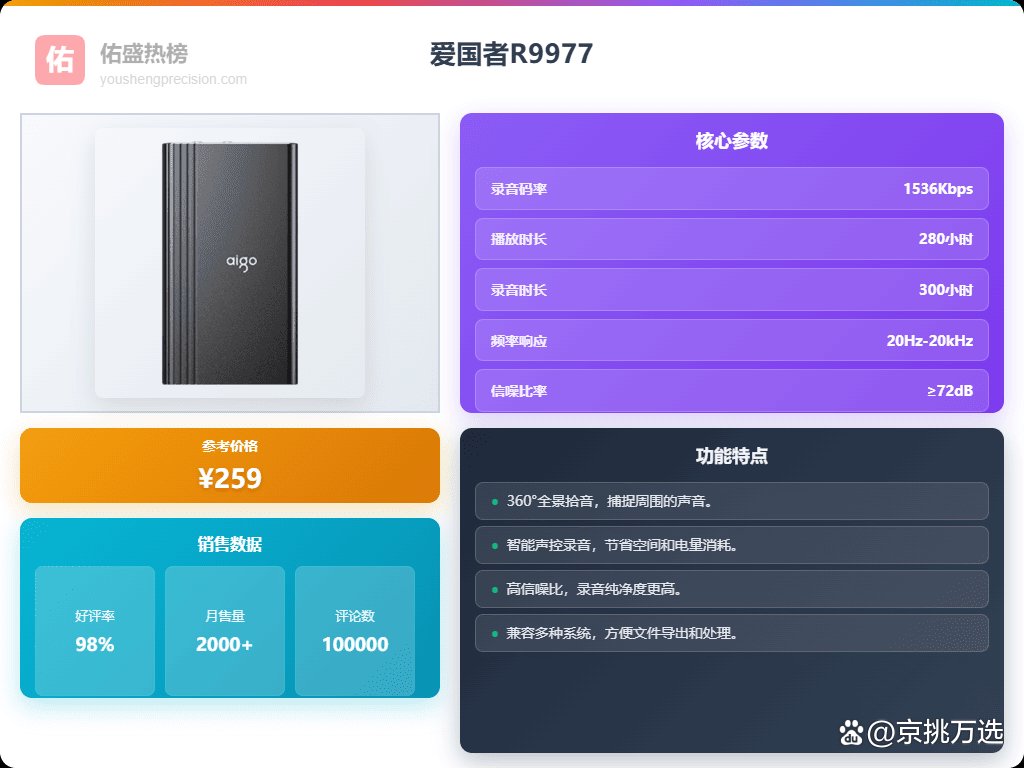
Task: Open the aigo recorder product image
Action: (x=230, y=263)
